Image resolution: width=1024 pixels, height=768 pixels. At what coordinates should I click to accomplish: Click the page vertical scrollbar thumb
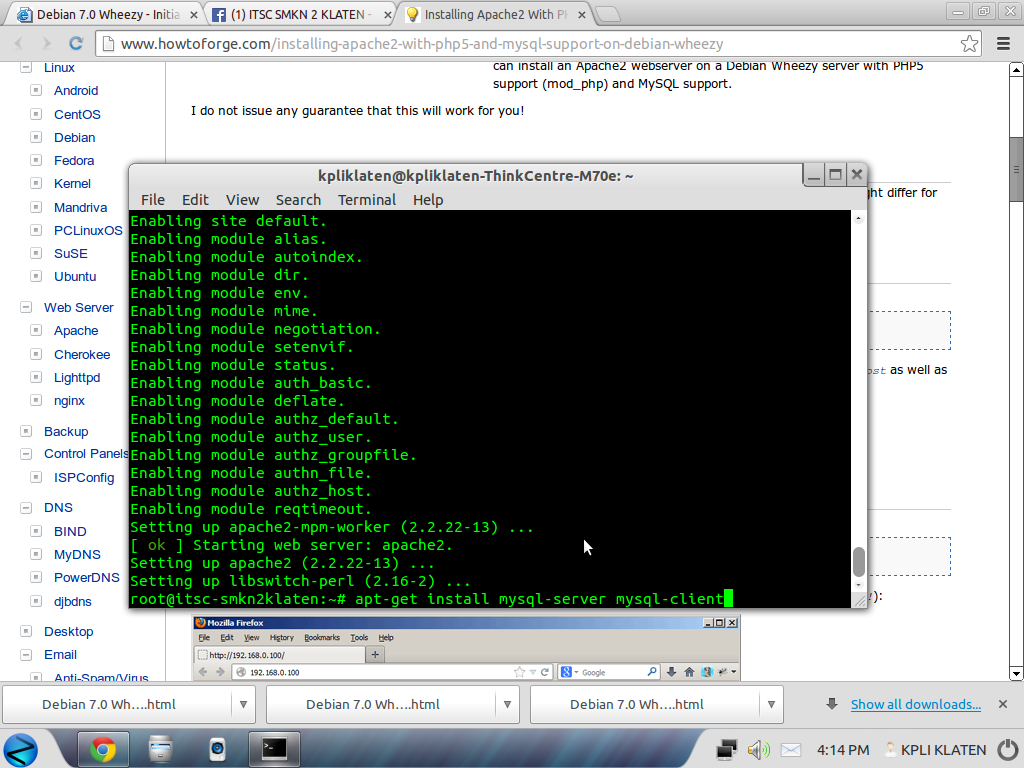[x=1016, y=170]
